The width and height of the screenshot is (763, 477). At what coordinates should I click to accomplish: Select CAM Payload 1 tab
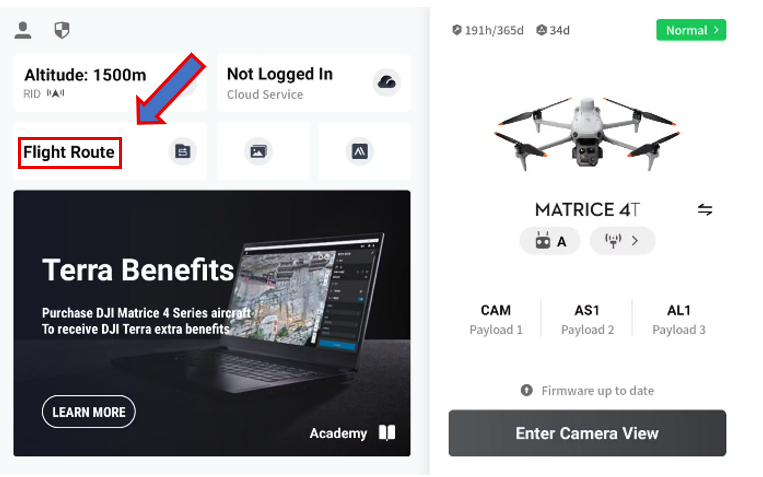496,319
